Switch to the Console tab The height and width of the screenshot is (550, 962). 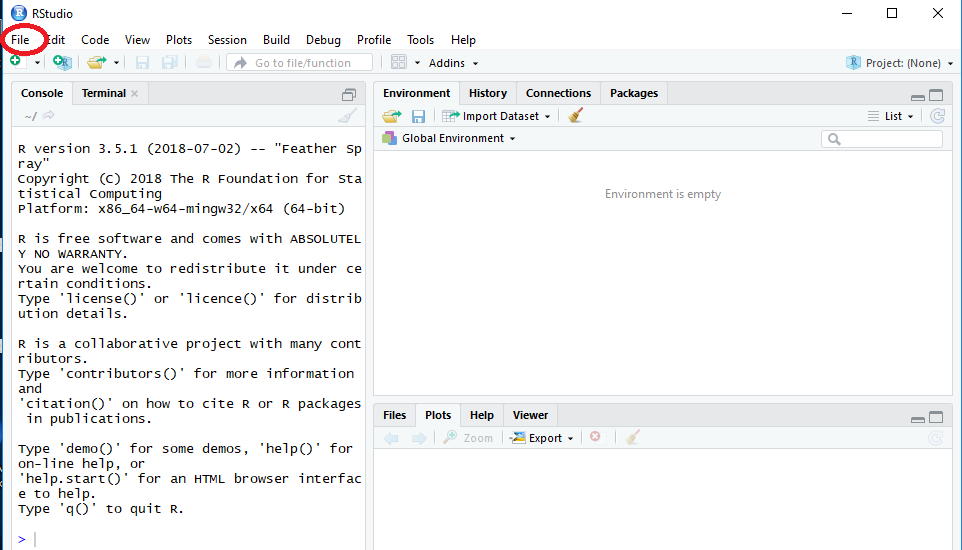[42, 93]
